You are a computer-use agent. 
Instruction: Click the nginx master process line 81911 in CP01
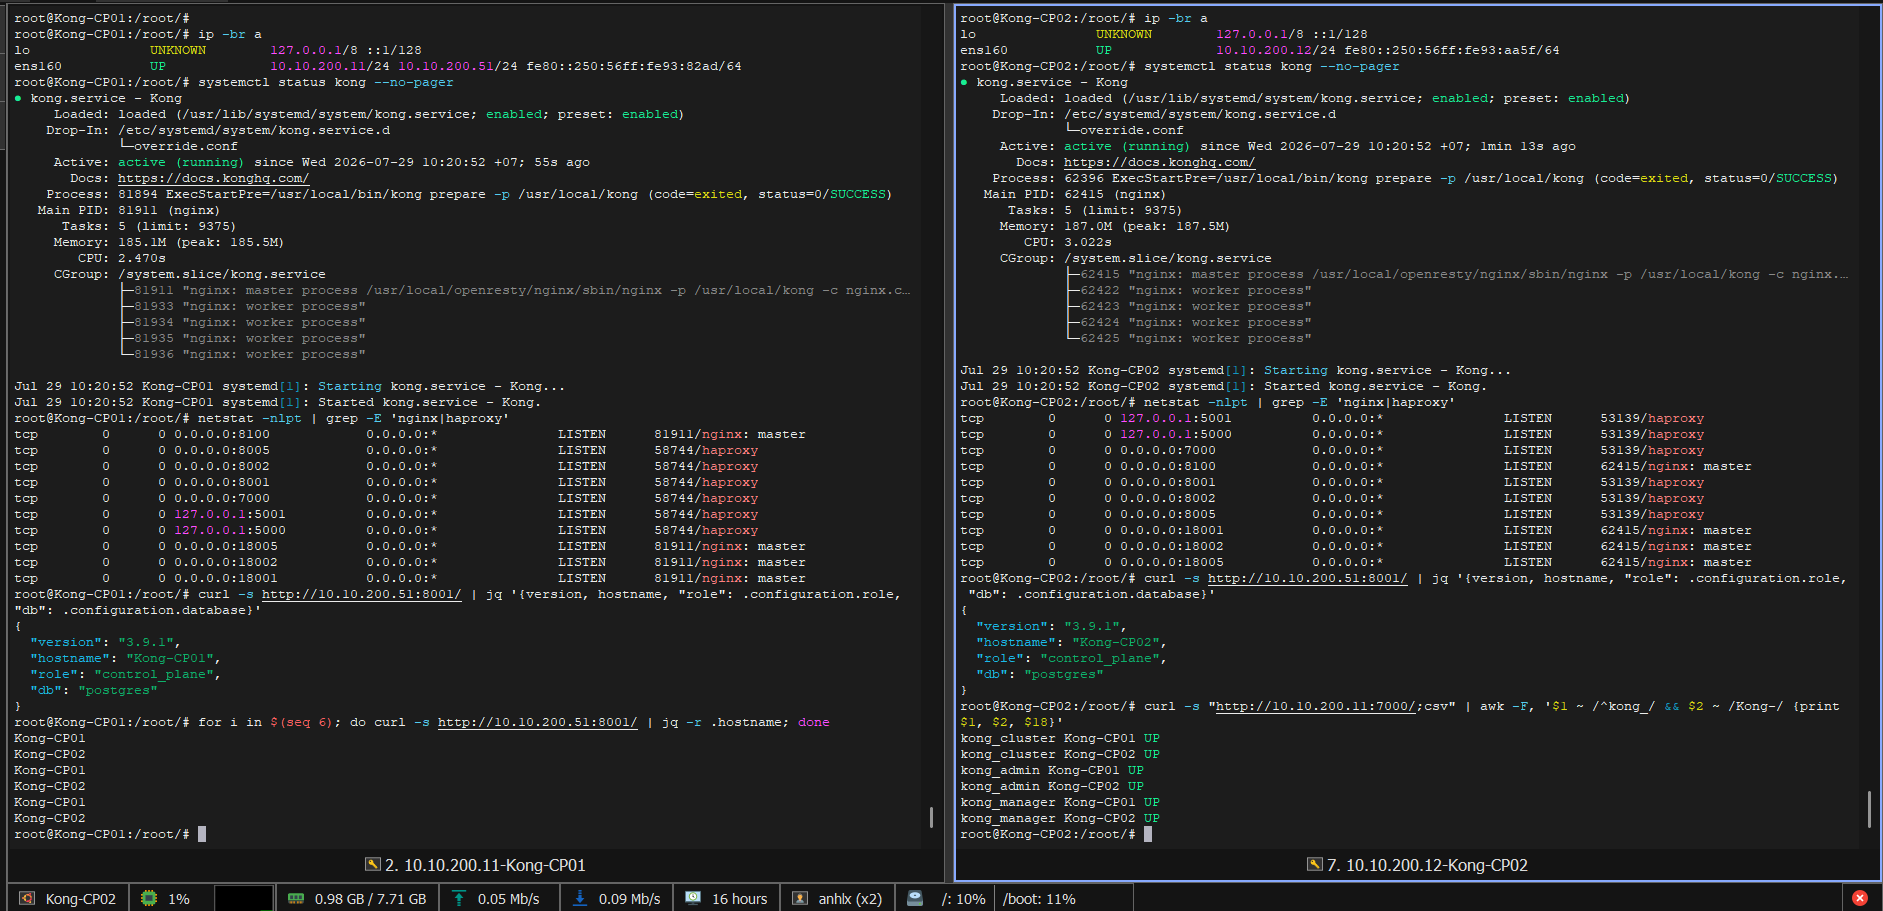click(x=515, y=290)
